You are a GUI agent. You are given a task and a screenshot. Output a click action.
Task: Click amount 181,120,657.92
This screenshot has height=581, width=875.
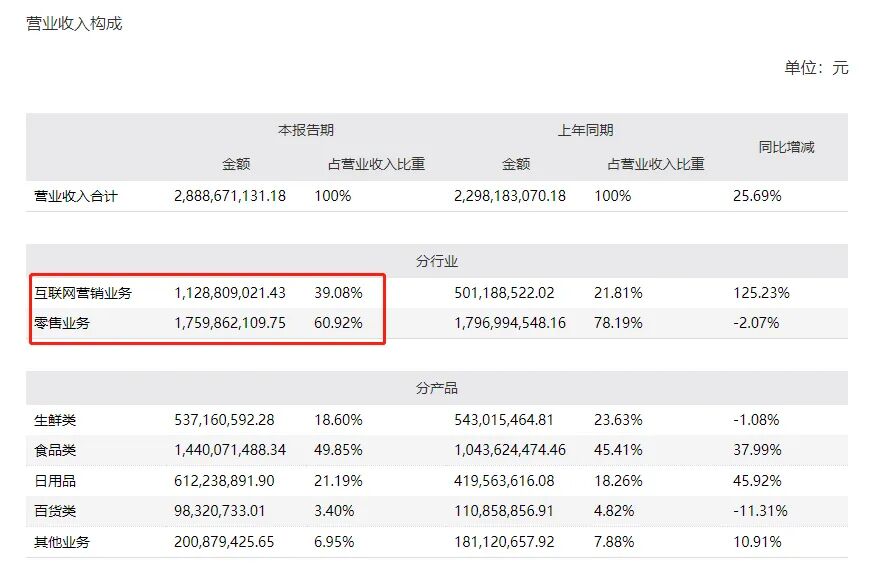[x=504, y=541]
